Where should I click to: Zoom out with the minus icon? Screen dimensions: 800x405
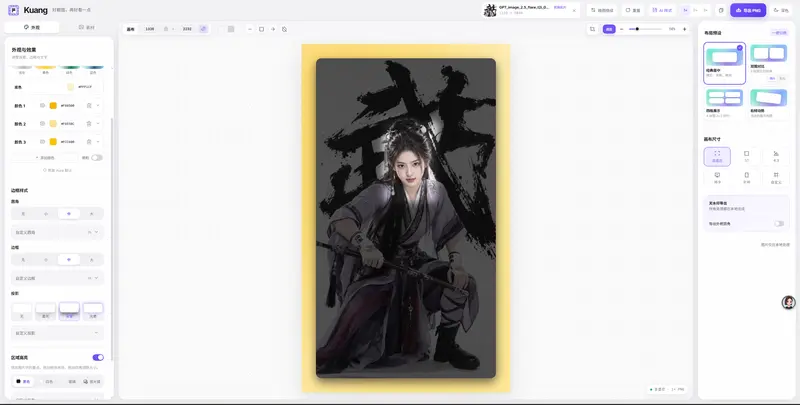(x=621, y=29)
